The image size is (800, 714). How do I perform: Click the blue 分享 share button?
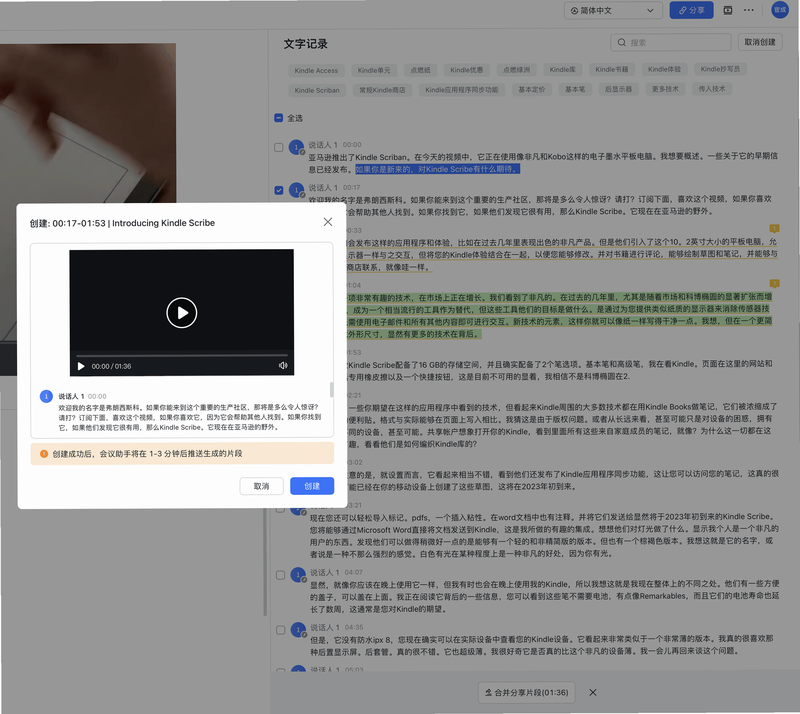(691, 11)
